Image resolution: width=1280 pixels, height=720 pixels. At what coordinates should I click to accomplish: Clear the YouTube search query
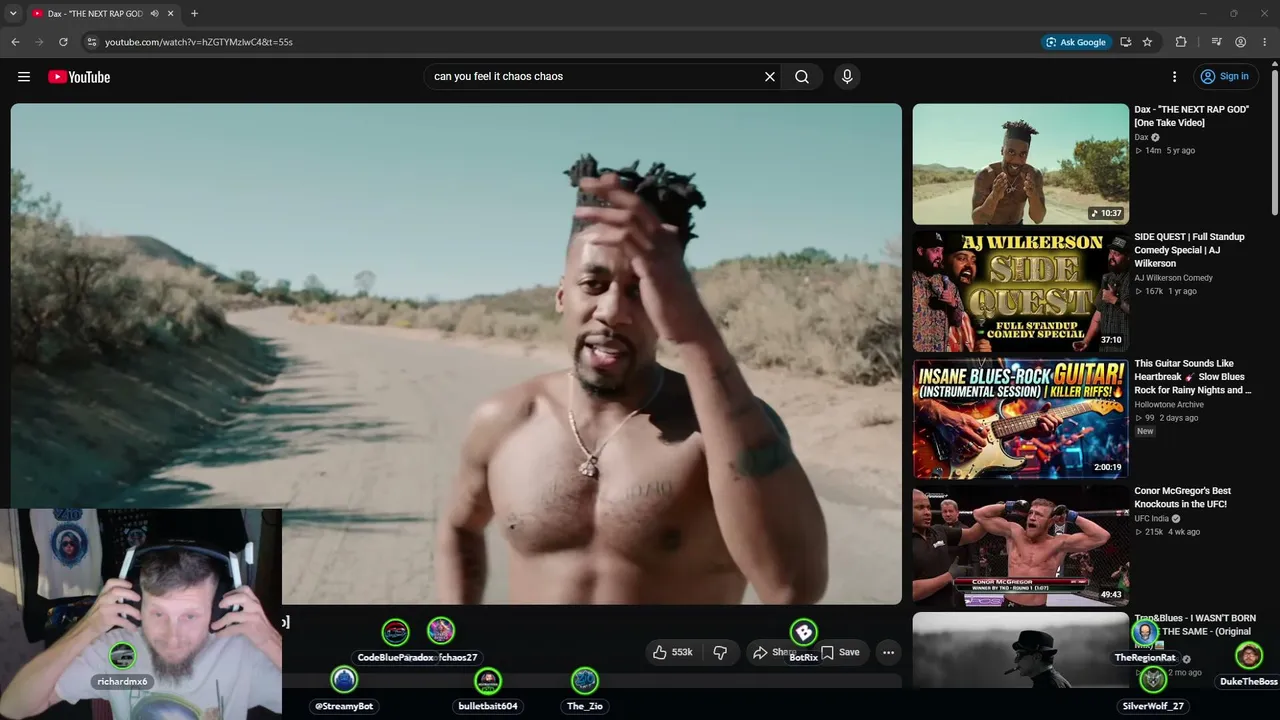770,77
